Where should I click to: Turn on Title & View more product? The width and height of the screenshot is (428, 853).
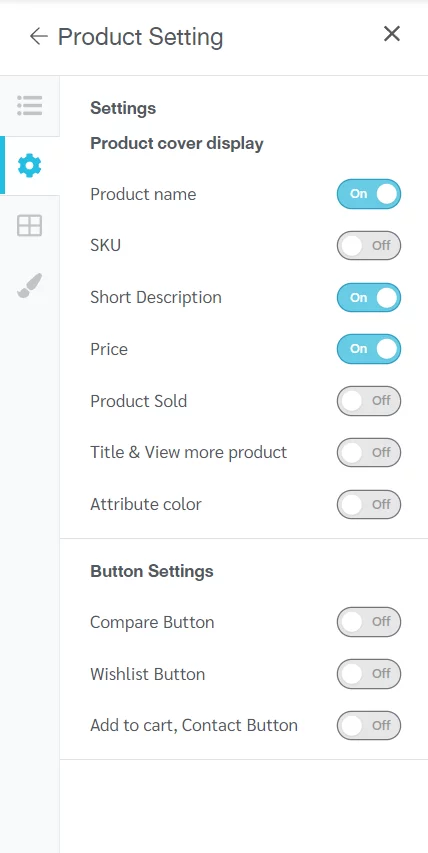click(x=369, y=453)
